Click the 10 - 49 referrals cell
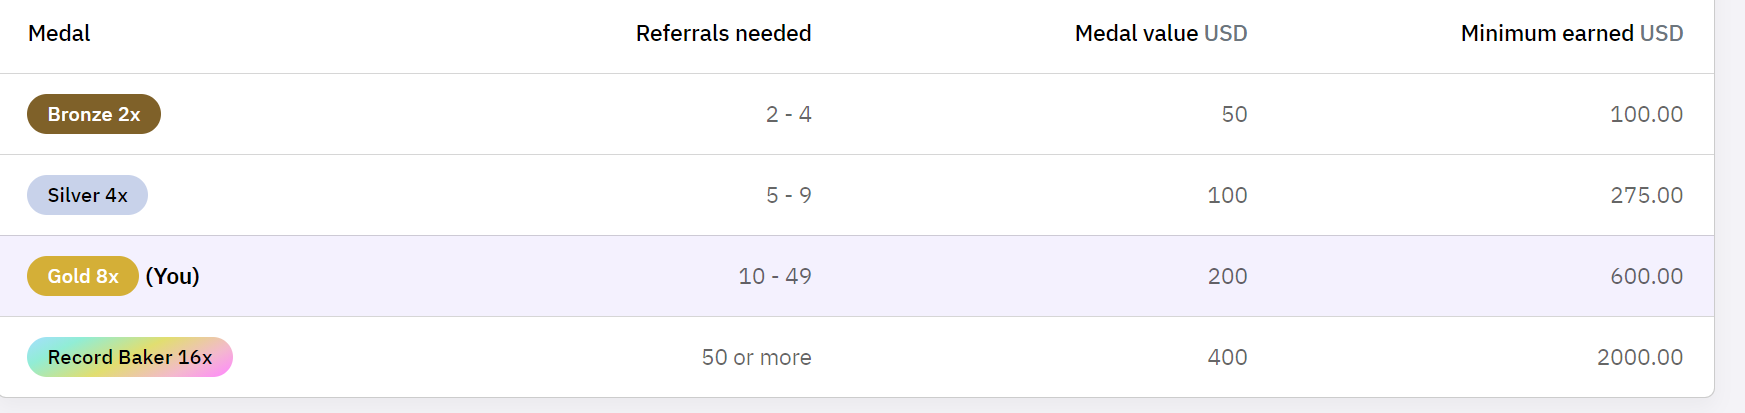 (774, 276)
